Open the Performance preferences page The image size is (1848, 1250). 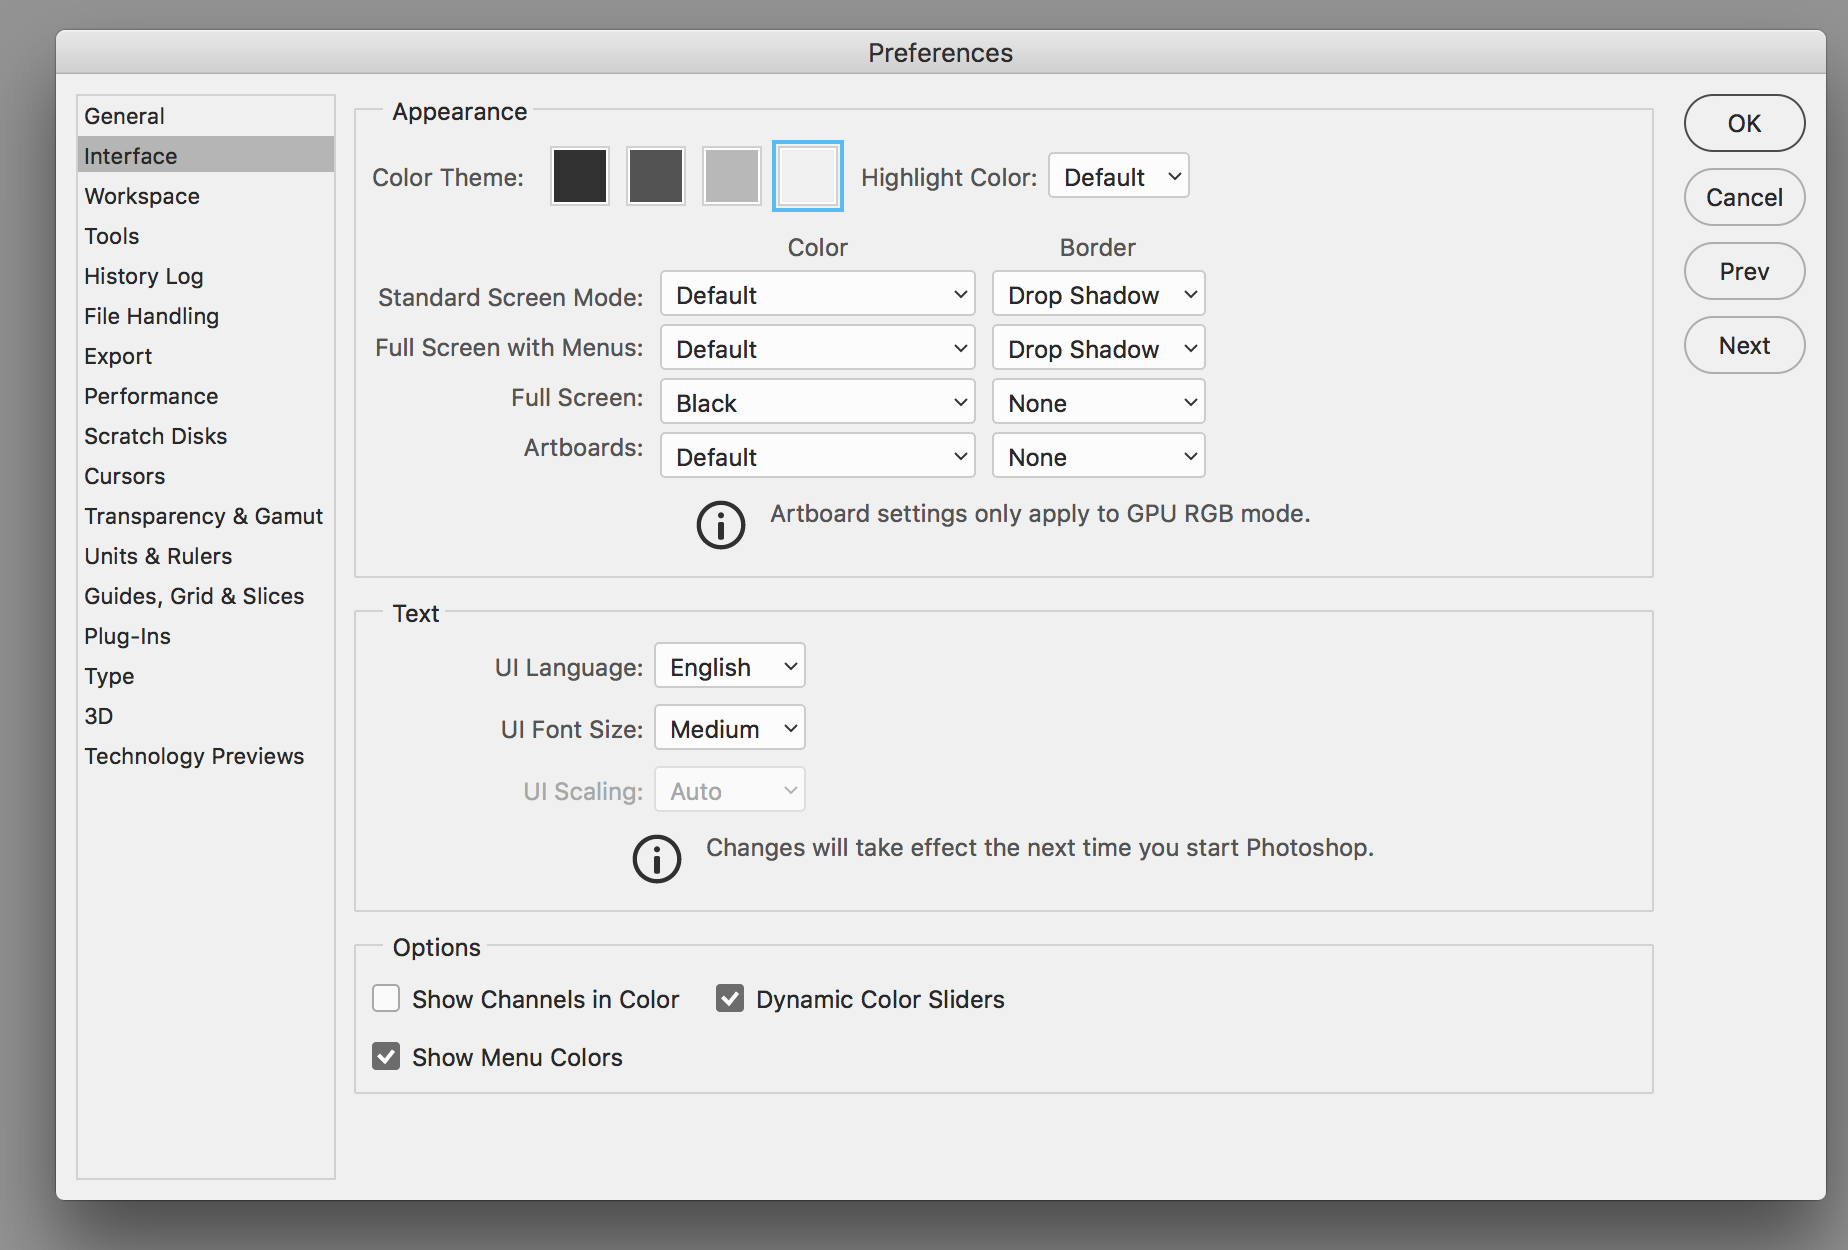click(150, 396)
